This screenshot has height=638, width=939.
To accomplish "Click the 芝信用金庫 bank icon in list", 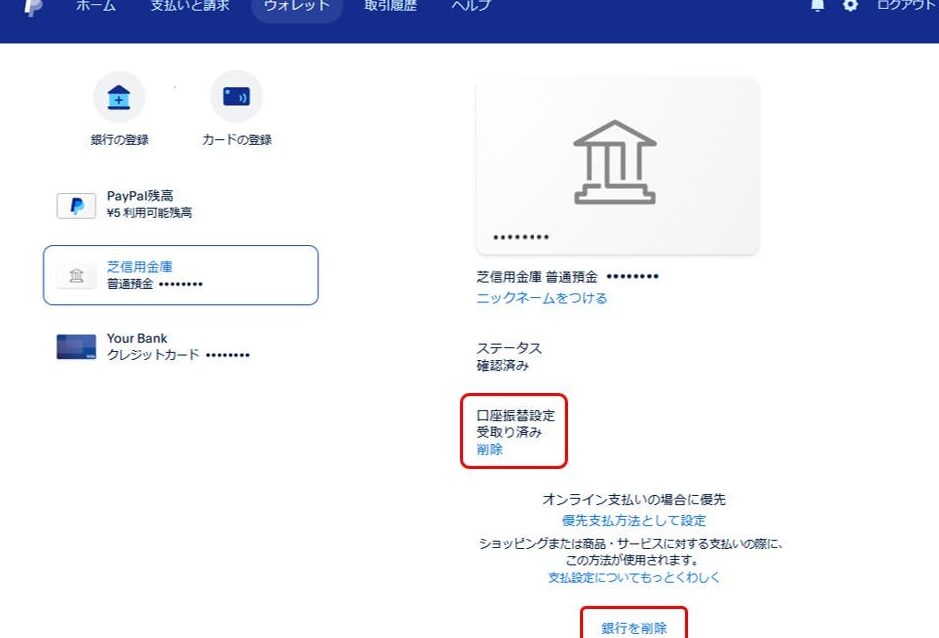I will 76,276.
